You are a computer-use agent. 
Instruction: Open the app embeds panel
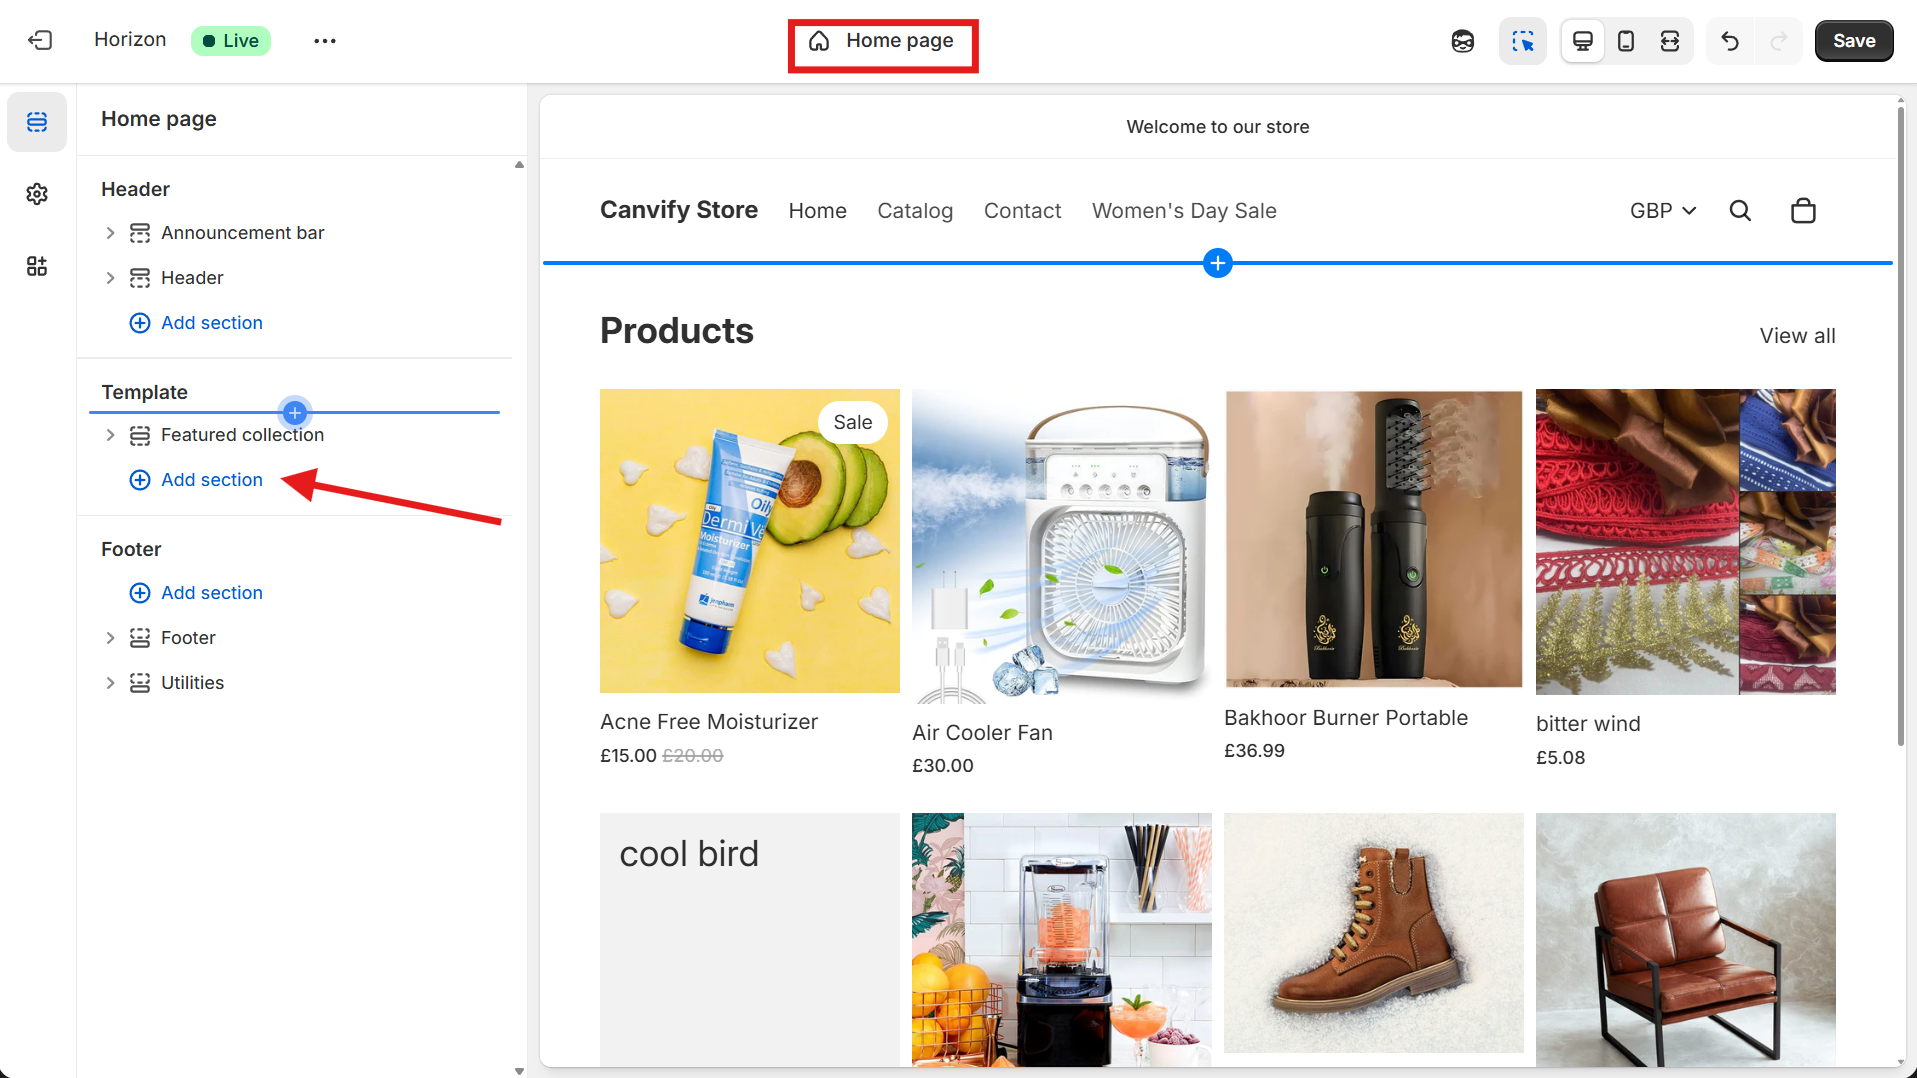click(x=36, y=266)
